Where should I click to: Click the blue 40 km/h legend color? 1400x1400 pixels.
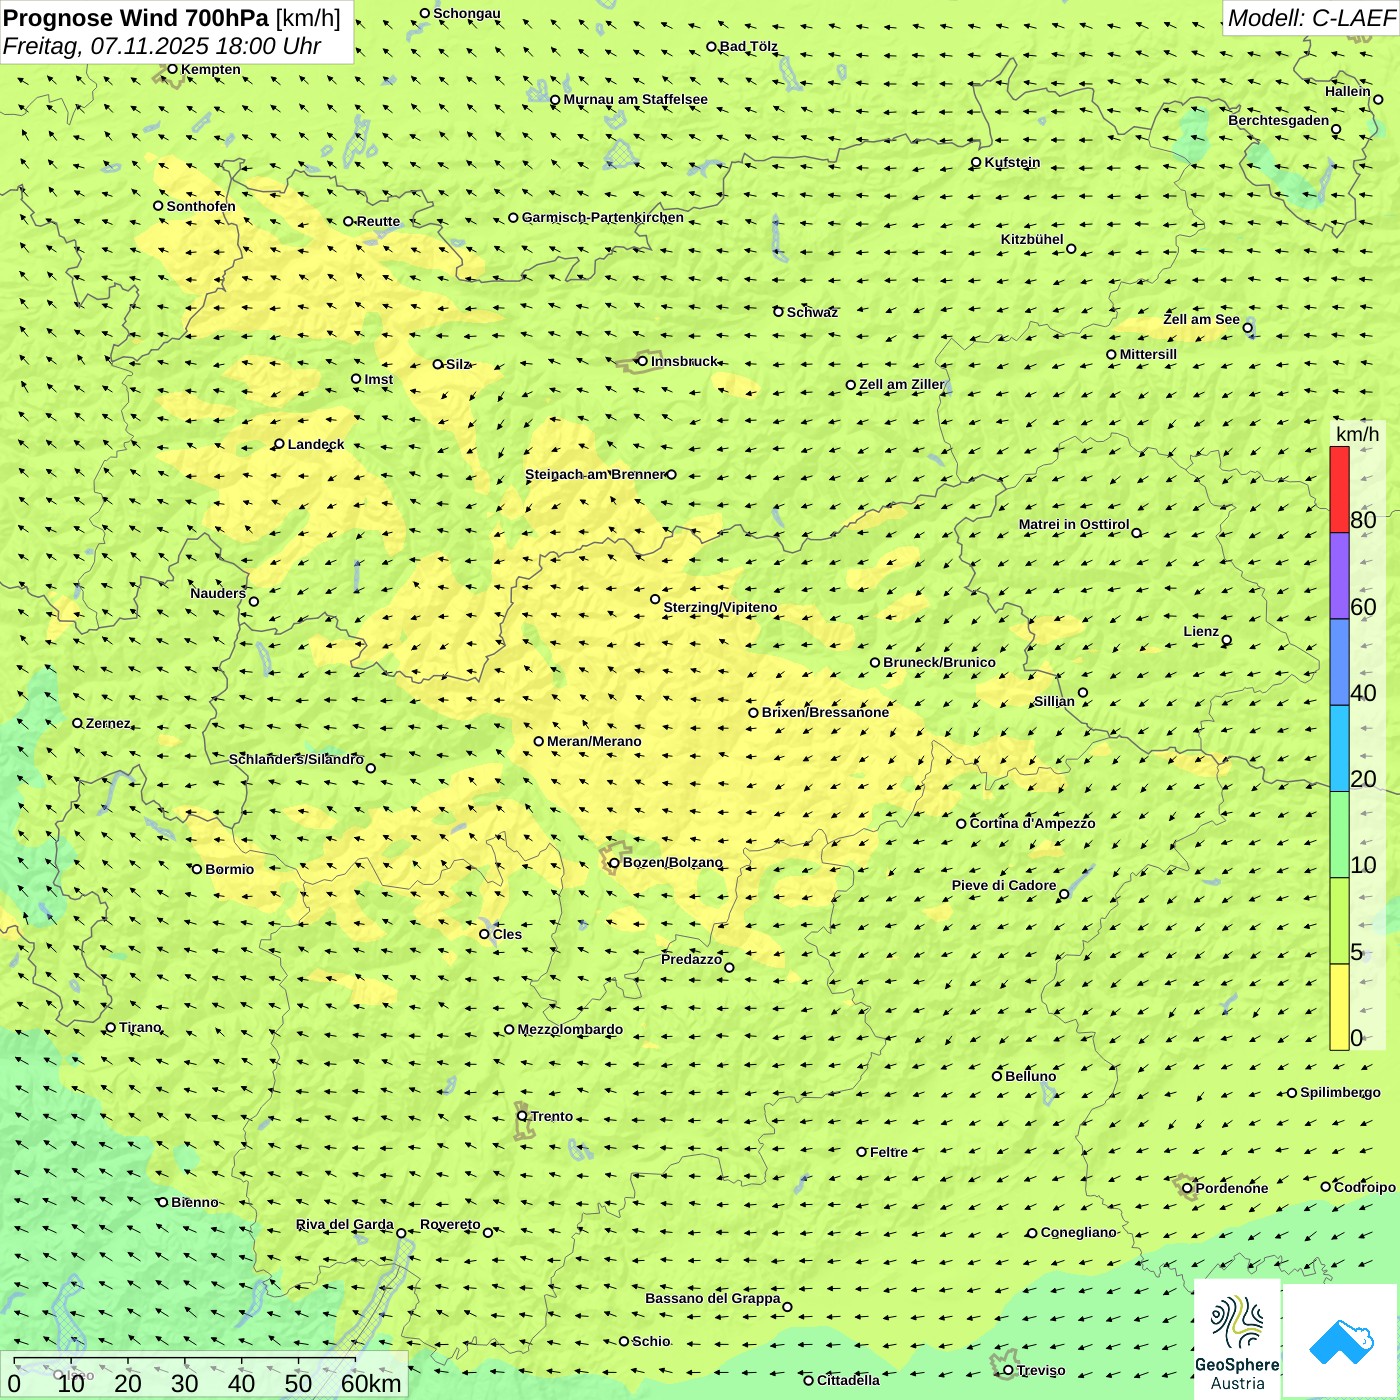pyautogui.click(x=1339, y=662)
